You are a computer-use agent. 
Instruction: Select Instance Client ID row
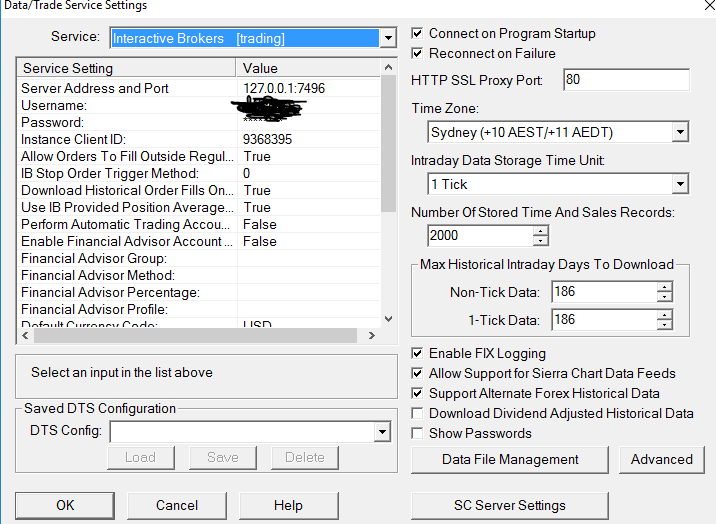[199, 139]
